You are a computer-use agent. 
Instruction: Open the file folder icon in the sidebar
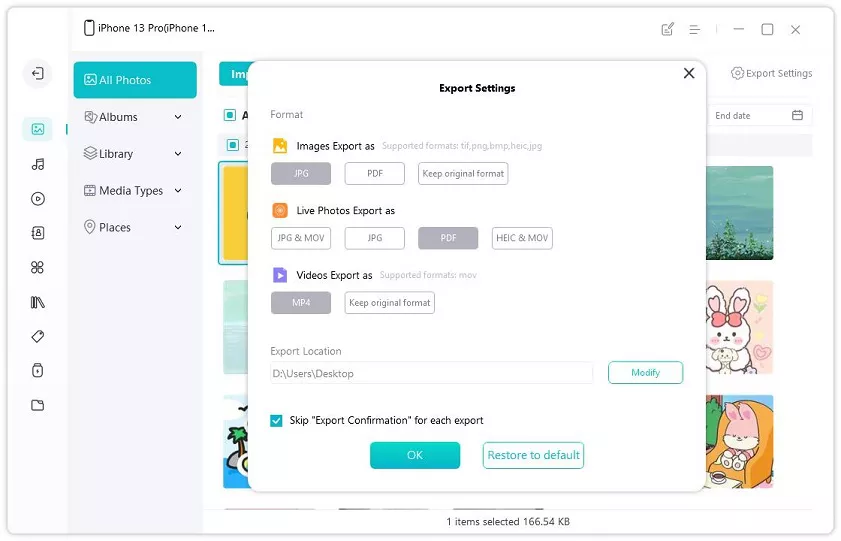pyautogui.click(x=38, y=405)
